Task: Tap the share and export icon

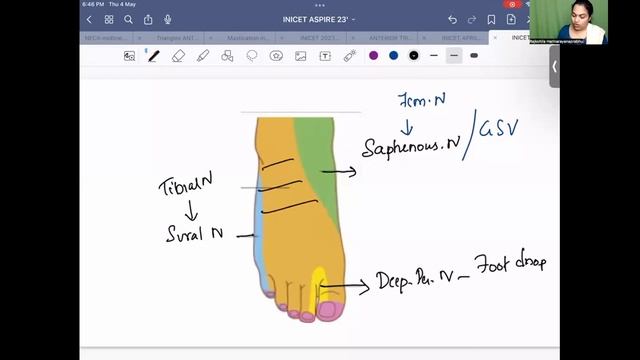Action: 148,19
